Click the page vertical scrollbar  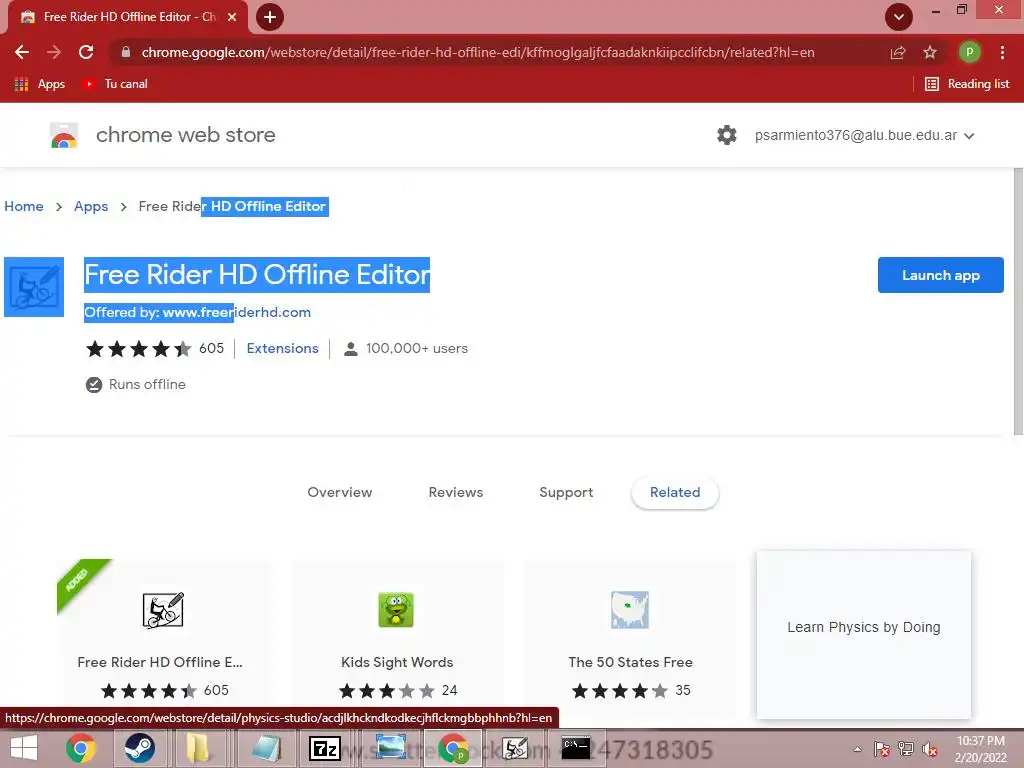pyautogui.click(x=1017, y=301)
